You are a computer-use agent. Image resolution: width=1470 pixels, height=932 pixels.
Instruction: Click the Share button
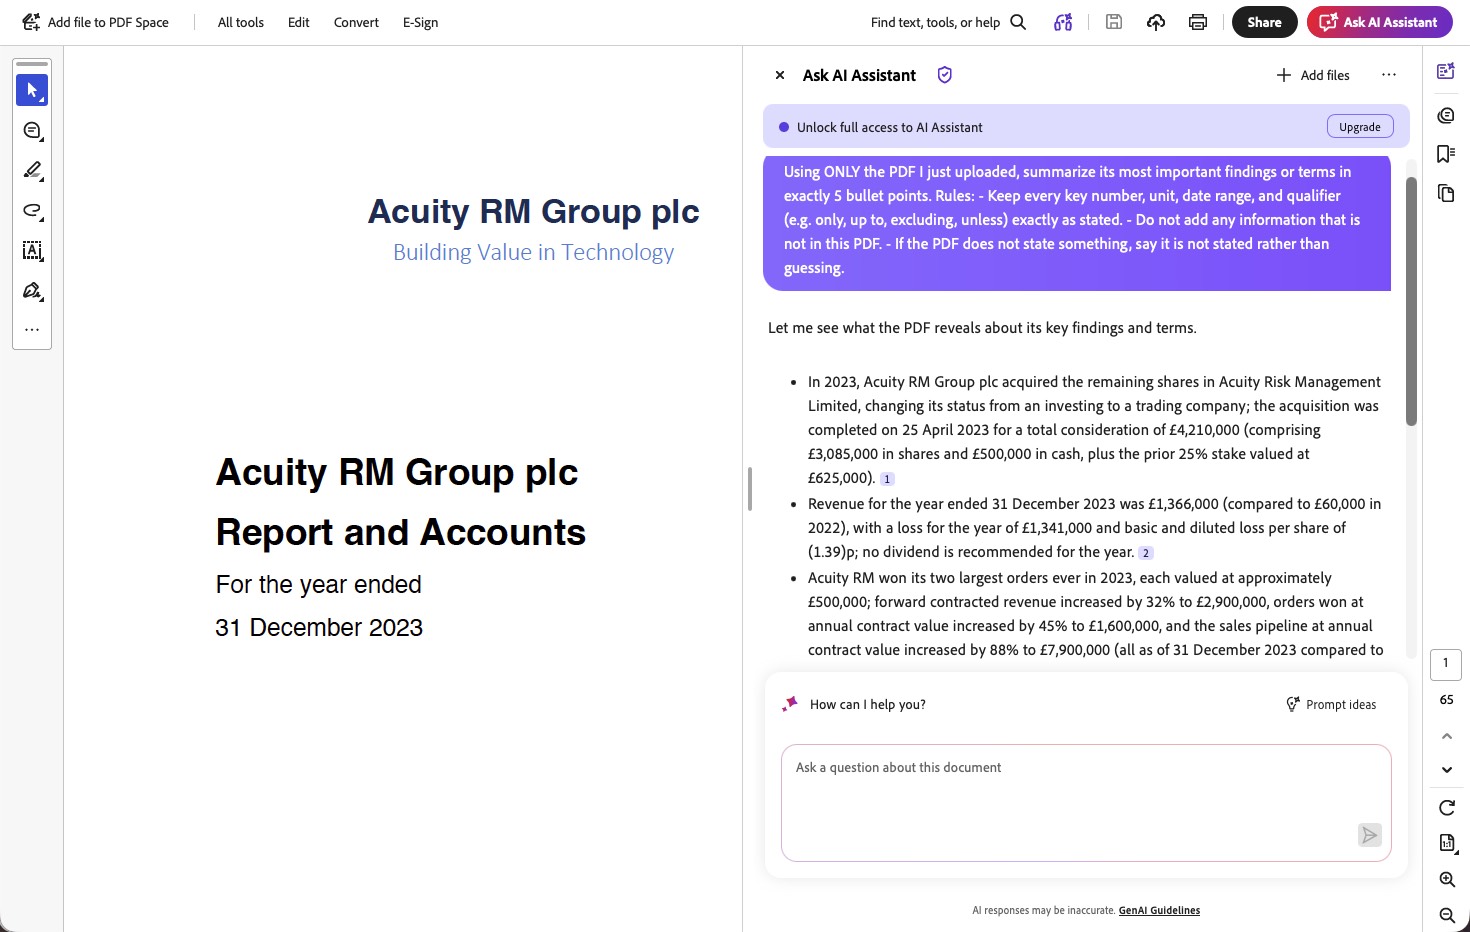click(x=1264, y=22)
